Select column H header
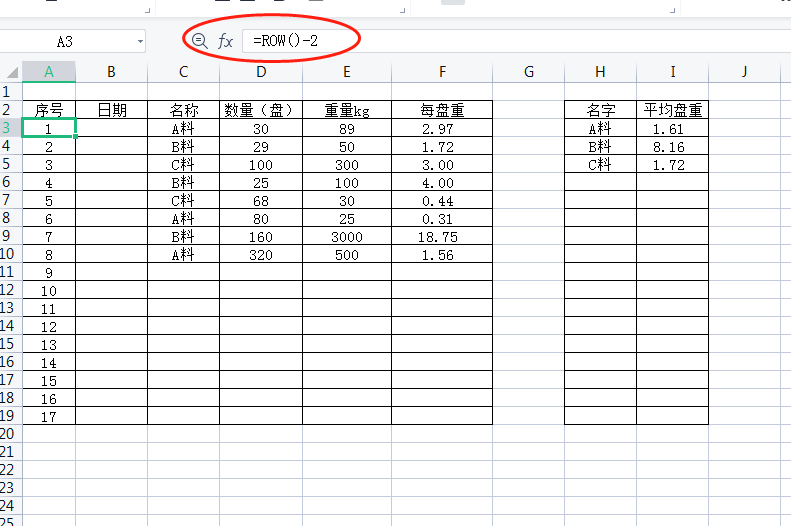 (x=600, y=72)
